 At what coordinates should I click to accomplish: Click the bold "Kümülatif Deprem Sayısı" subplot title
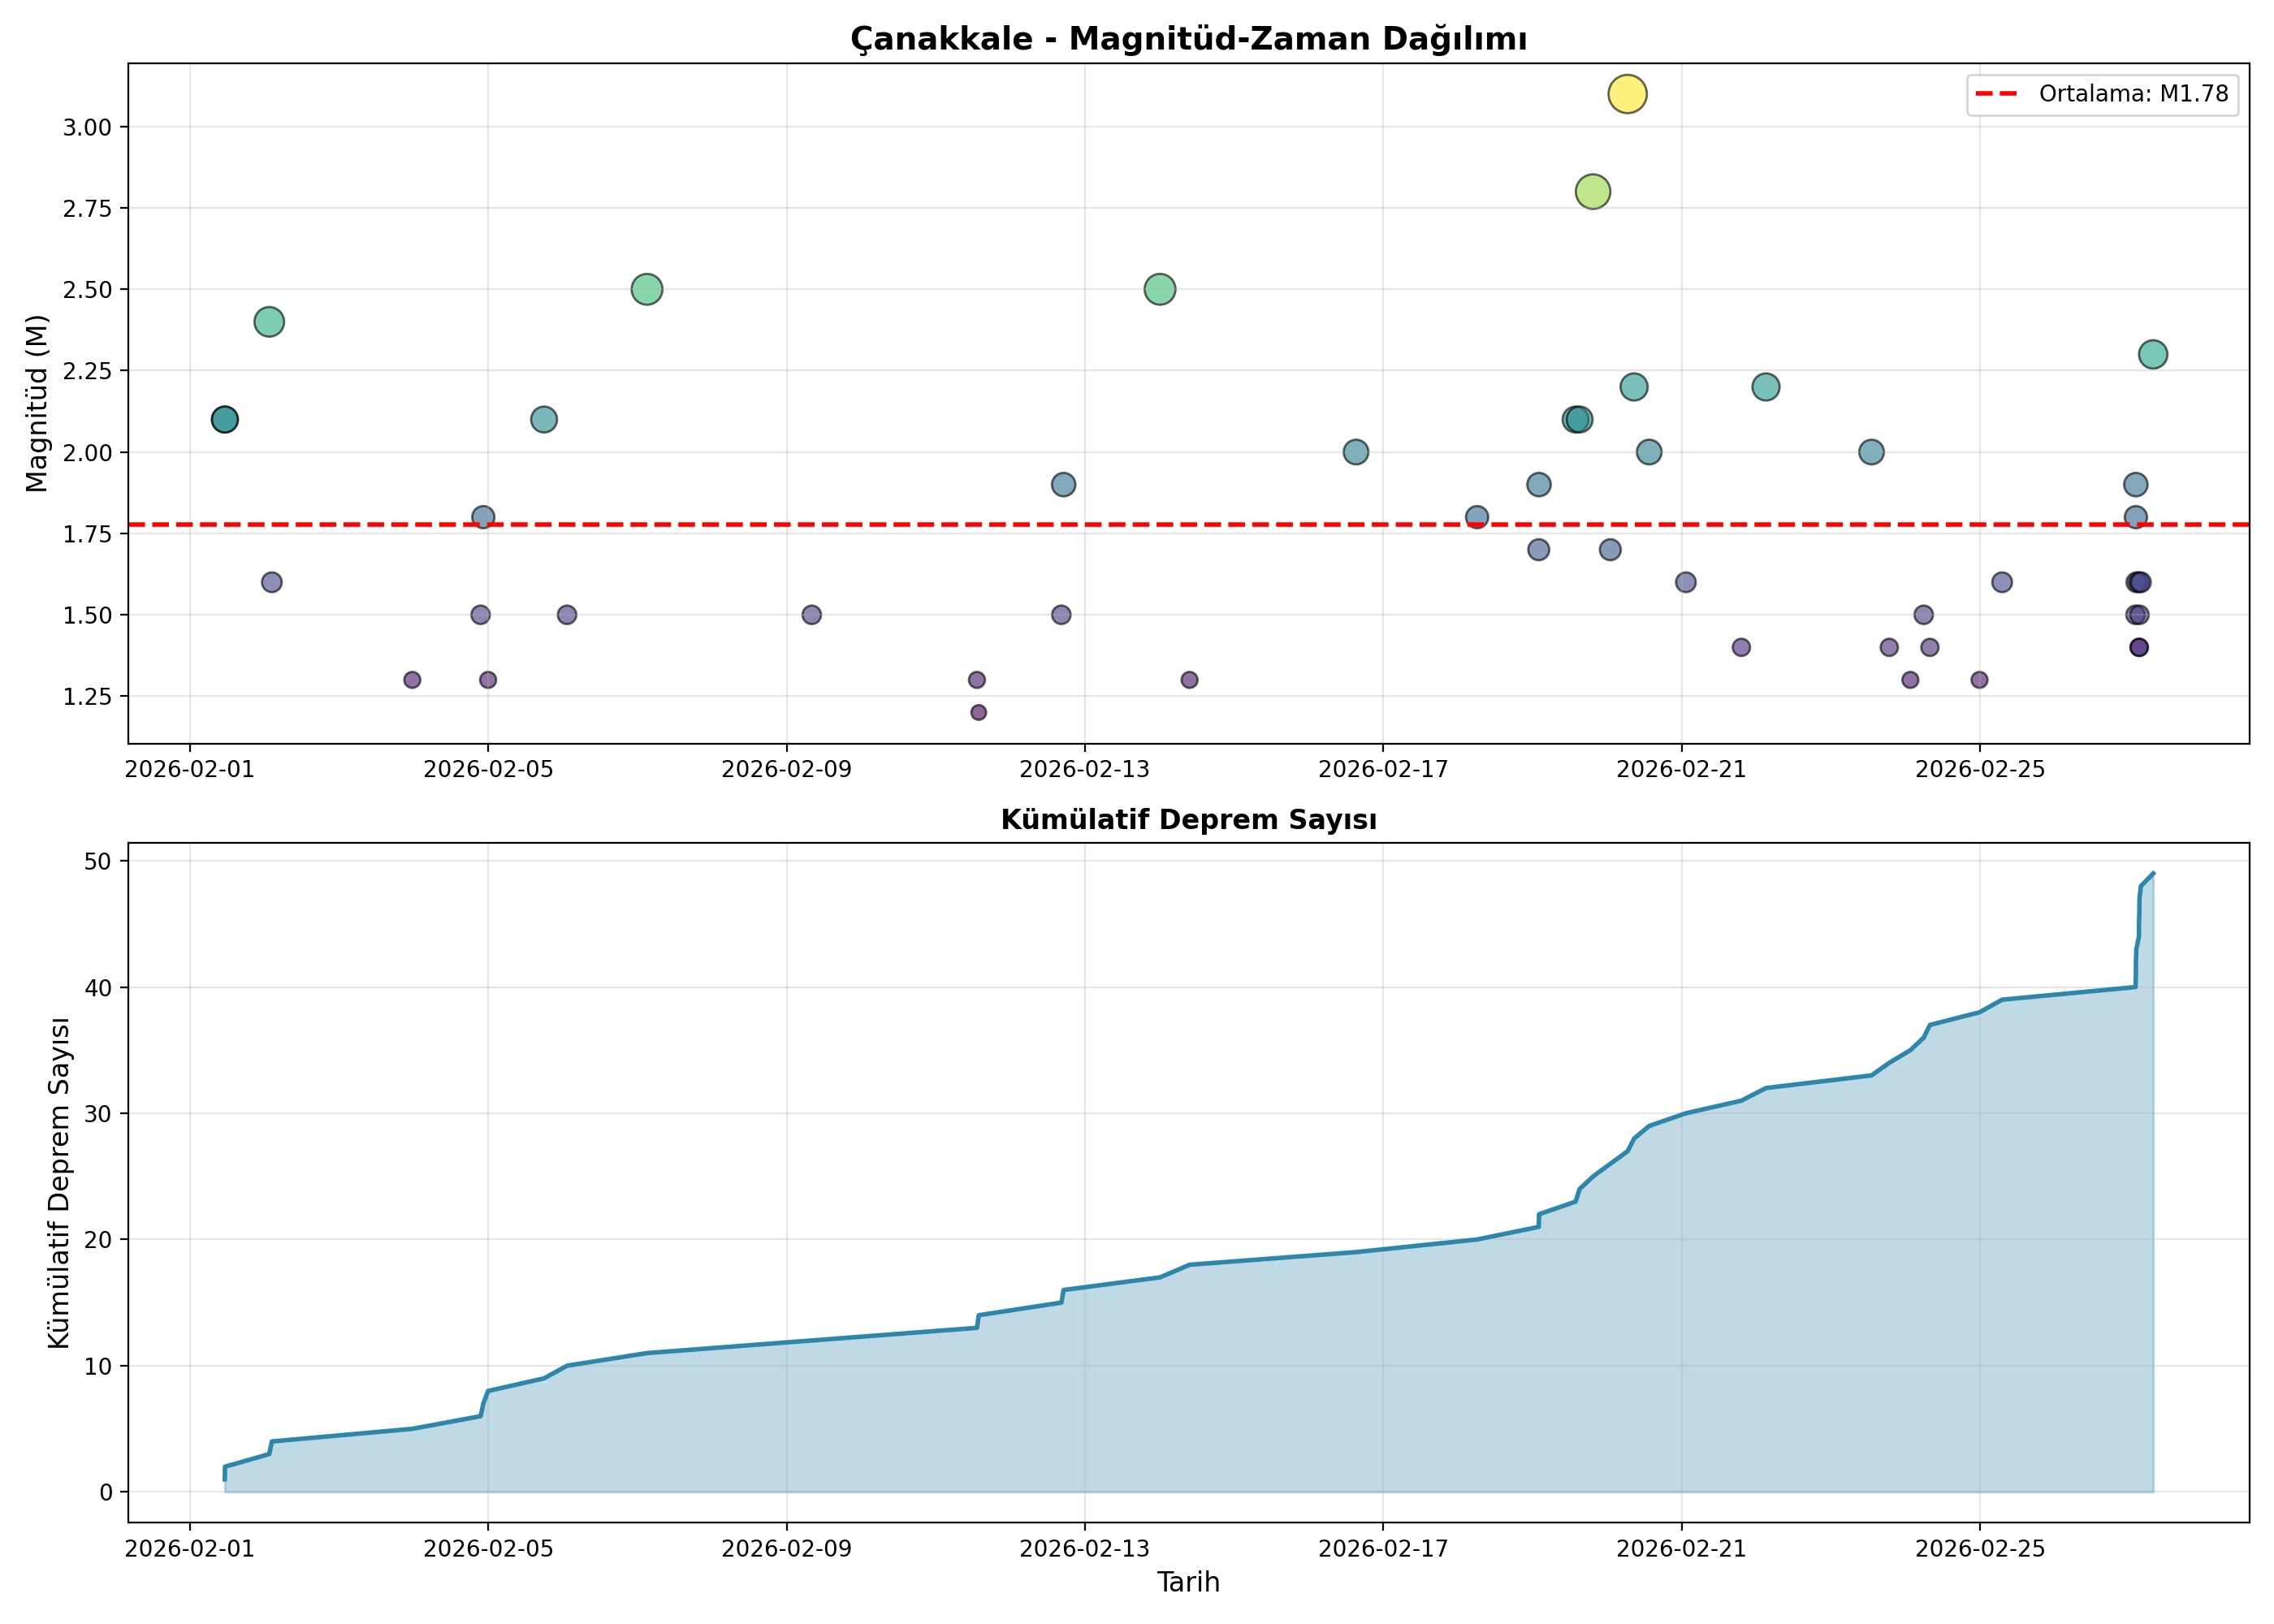[1188, 820]
